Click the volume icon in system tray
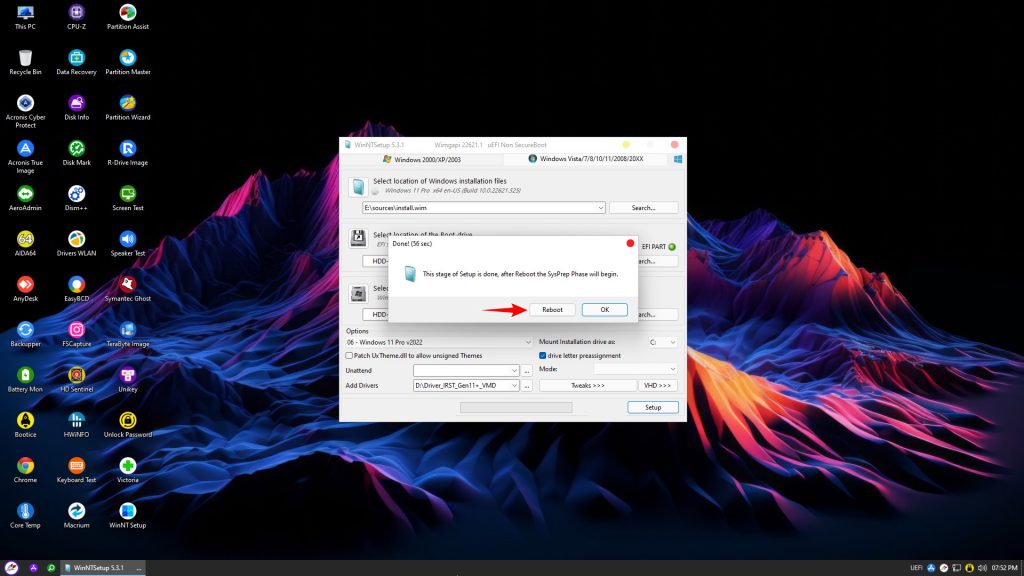This screenshot has height=576, width=1024. (982, 568)
